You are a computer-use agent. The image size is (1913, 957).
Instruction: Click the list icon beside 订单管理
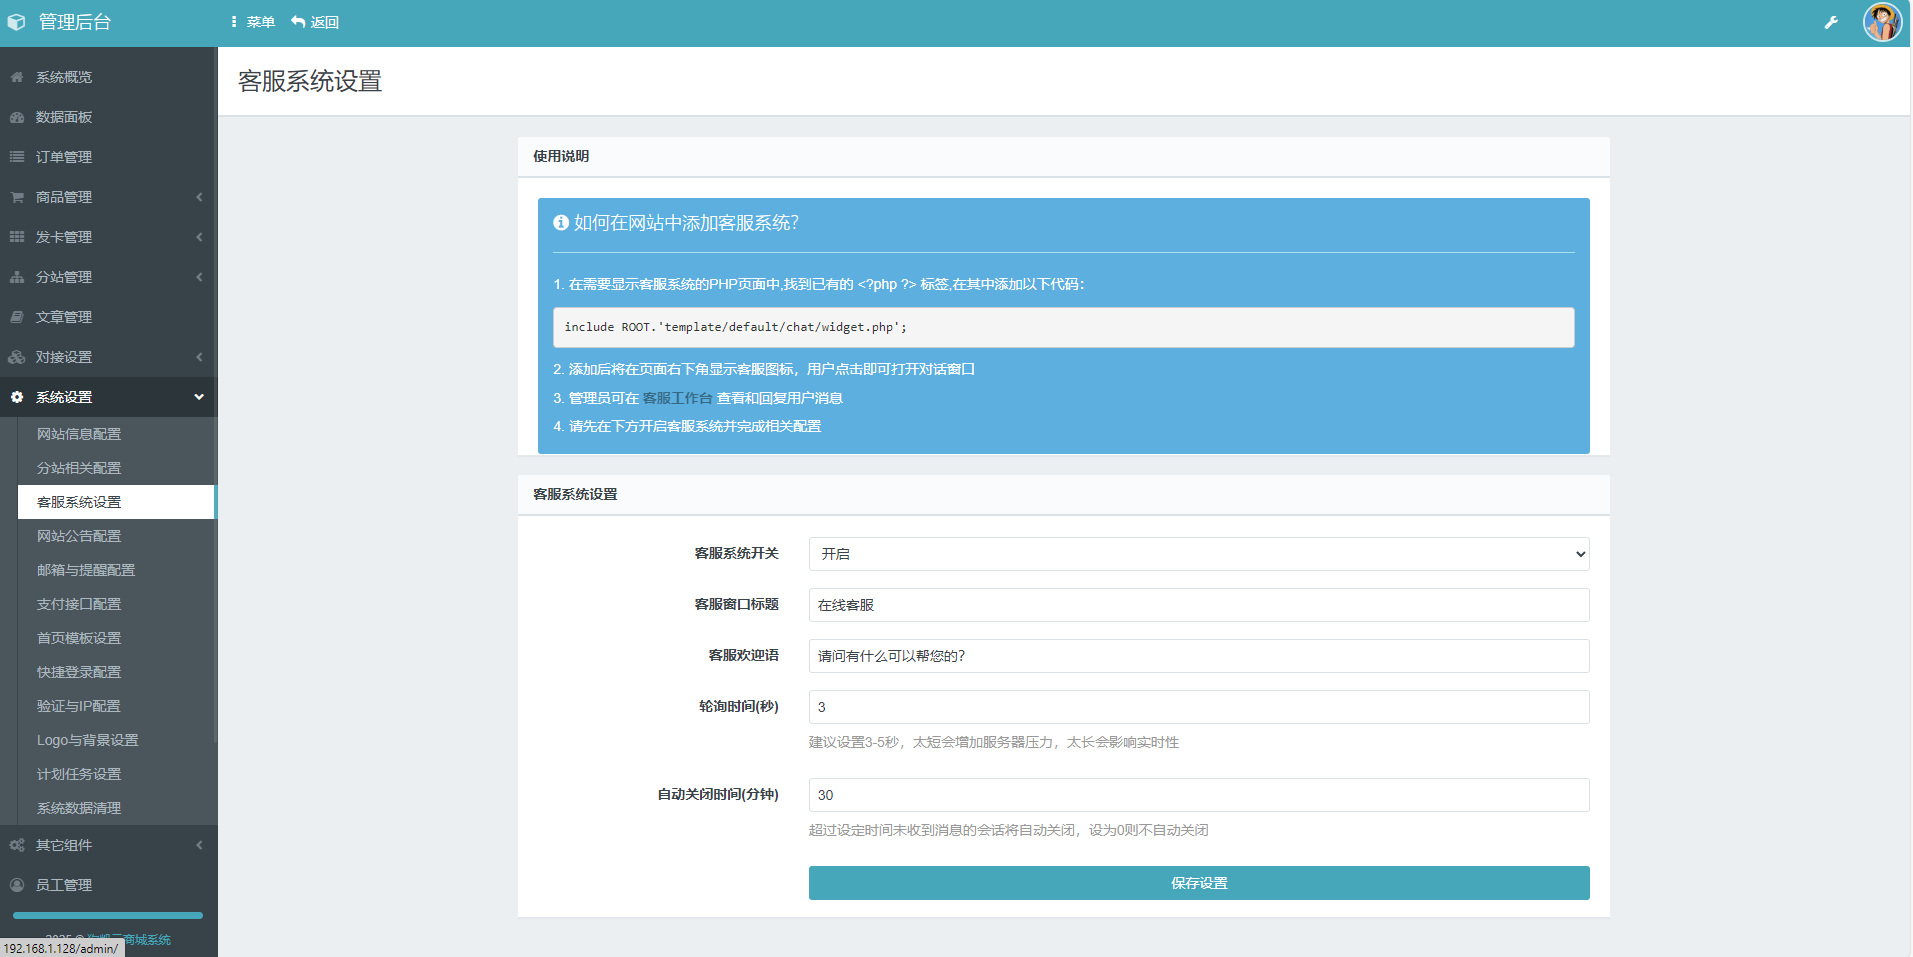click(x=17, y=157)
